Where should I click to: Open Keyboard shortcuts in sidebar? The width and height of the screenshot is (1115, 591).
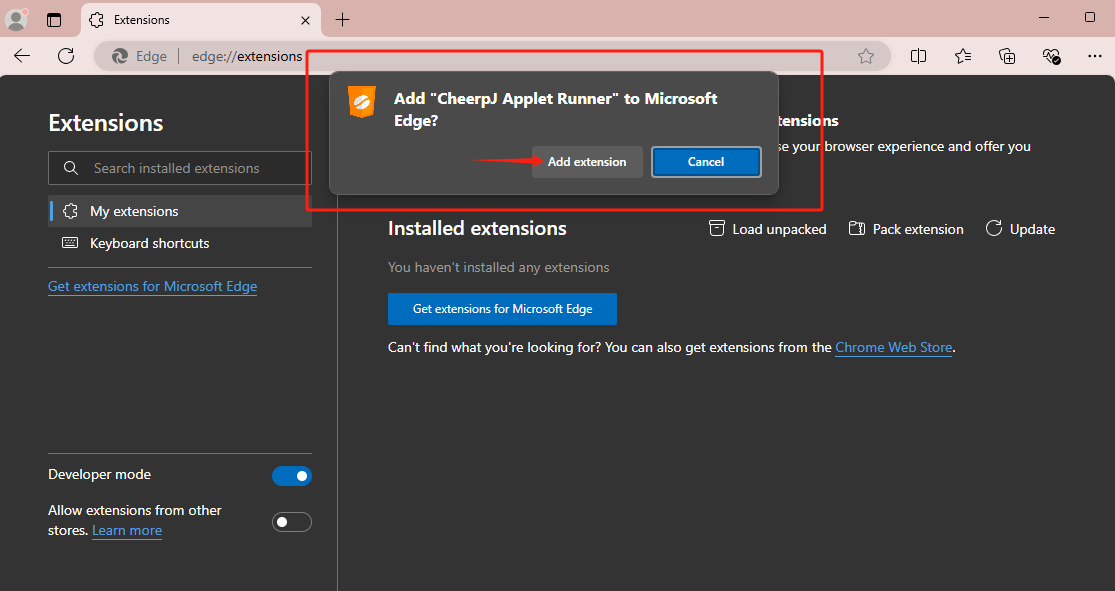pos(149,243)
